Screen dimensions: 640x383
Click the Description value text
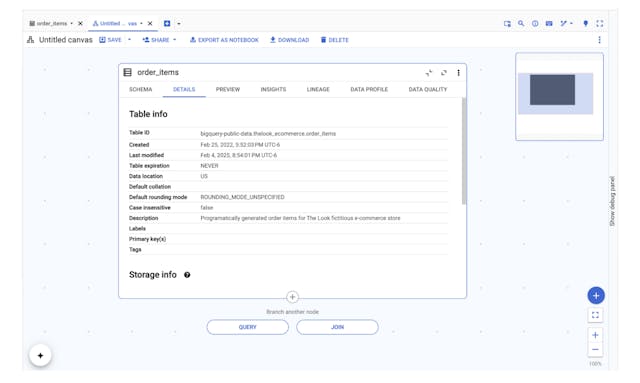click(300, 218)
